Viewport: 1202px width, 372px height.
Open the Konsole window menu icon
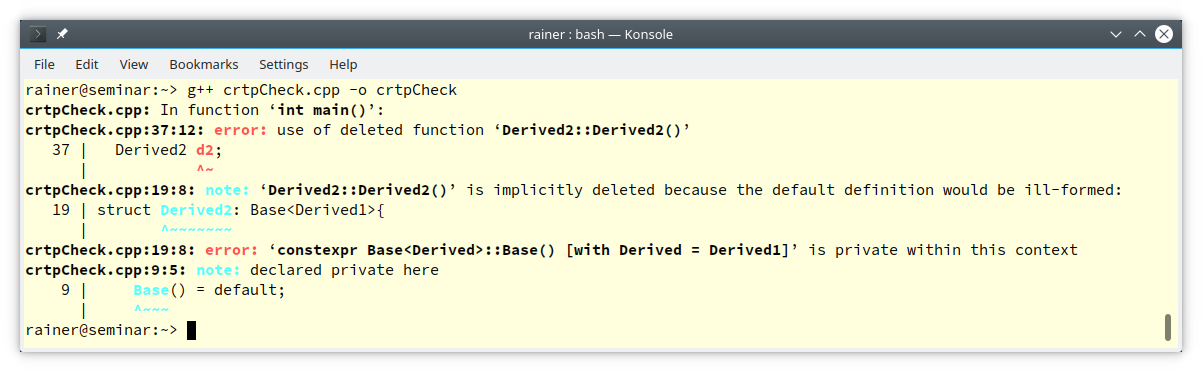coord(38,34)
